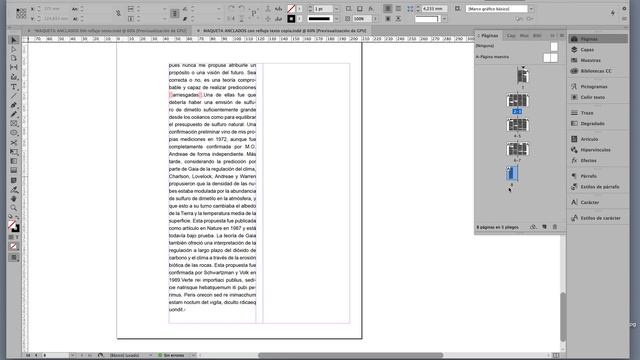
Task: Click the create new page icon
Action: [544, 227]
